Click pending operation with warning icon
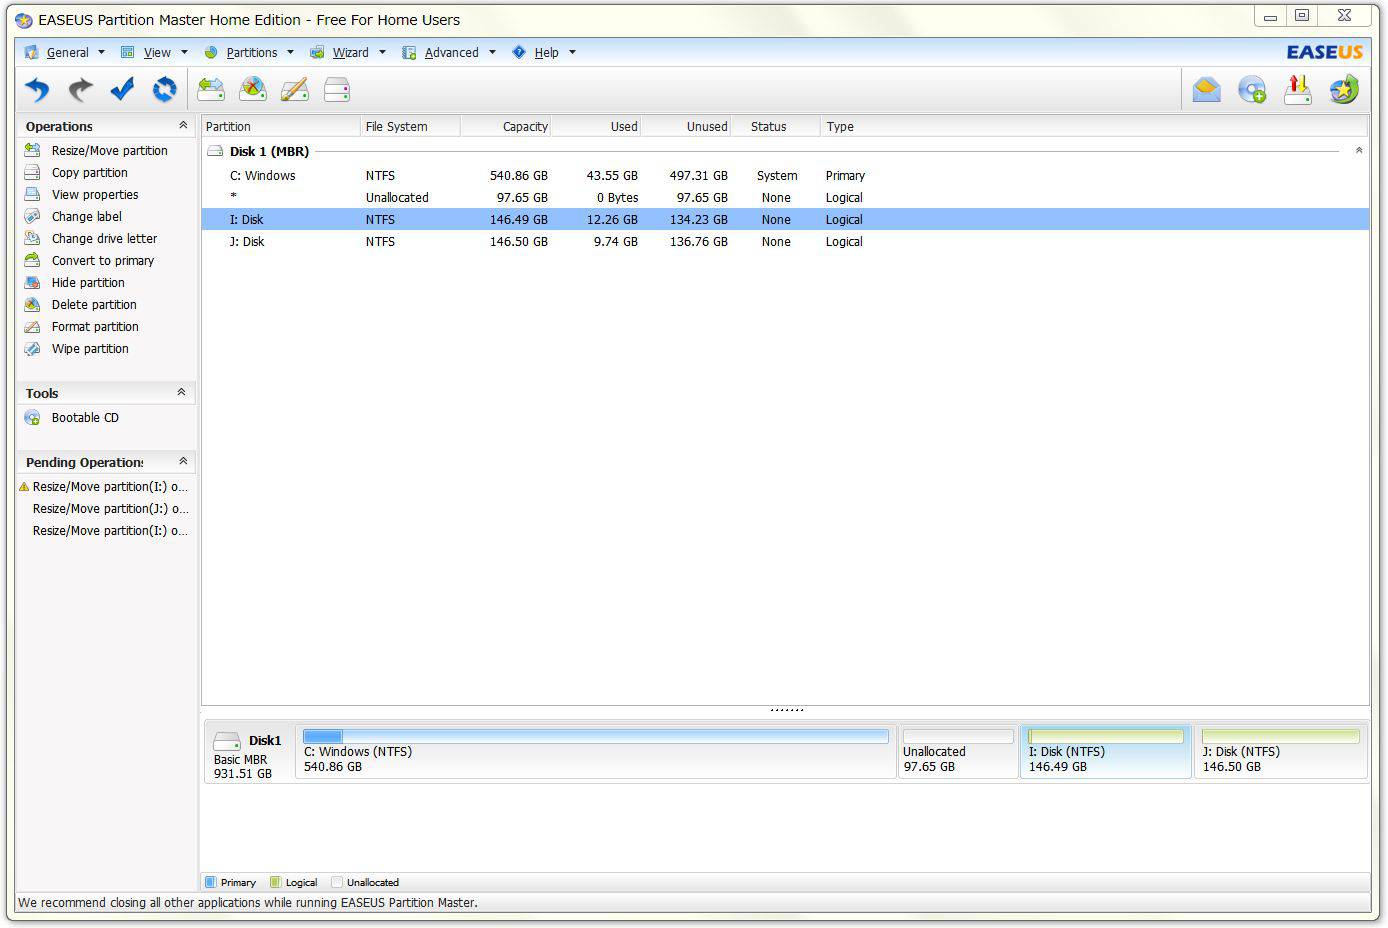 pos(104,487)
